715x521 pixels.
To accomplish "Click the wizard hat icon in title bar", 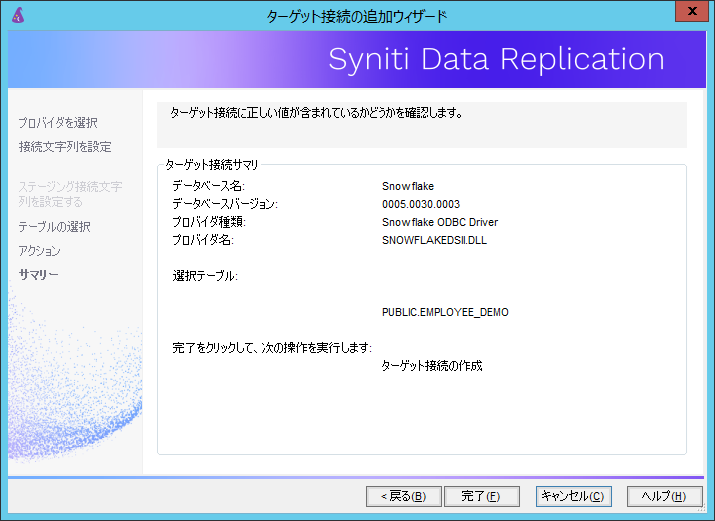I will pos(18,15).
